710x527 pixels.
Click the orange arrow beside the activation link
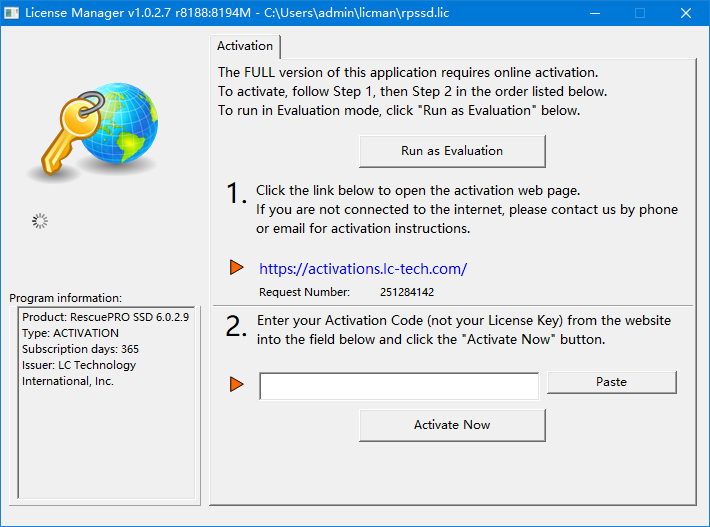pyautogui.click(x=236, y=267)
